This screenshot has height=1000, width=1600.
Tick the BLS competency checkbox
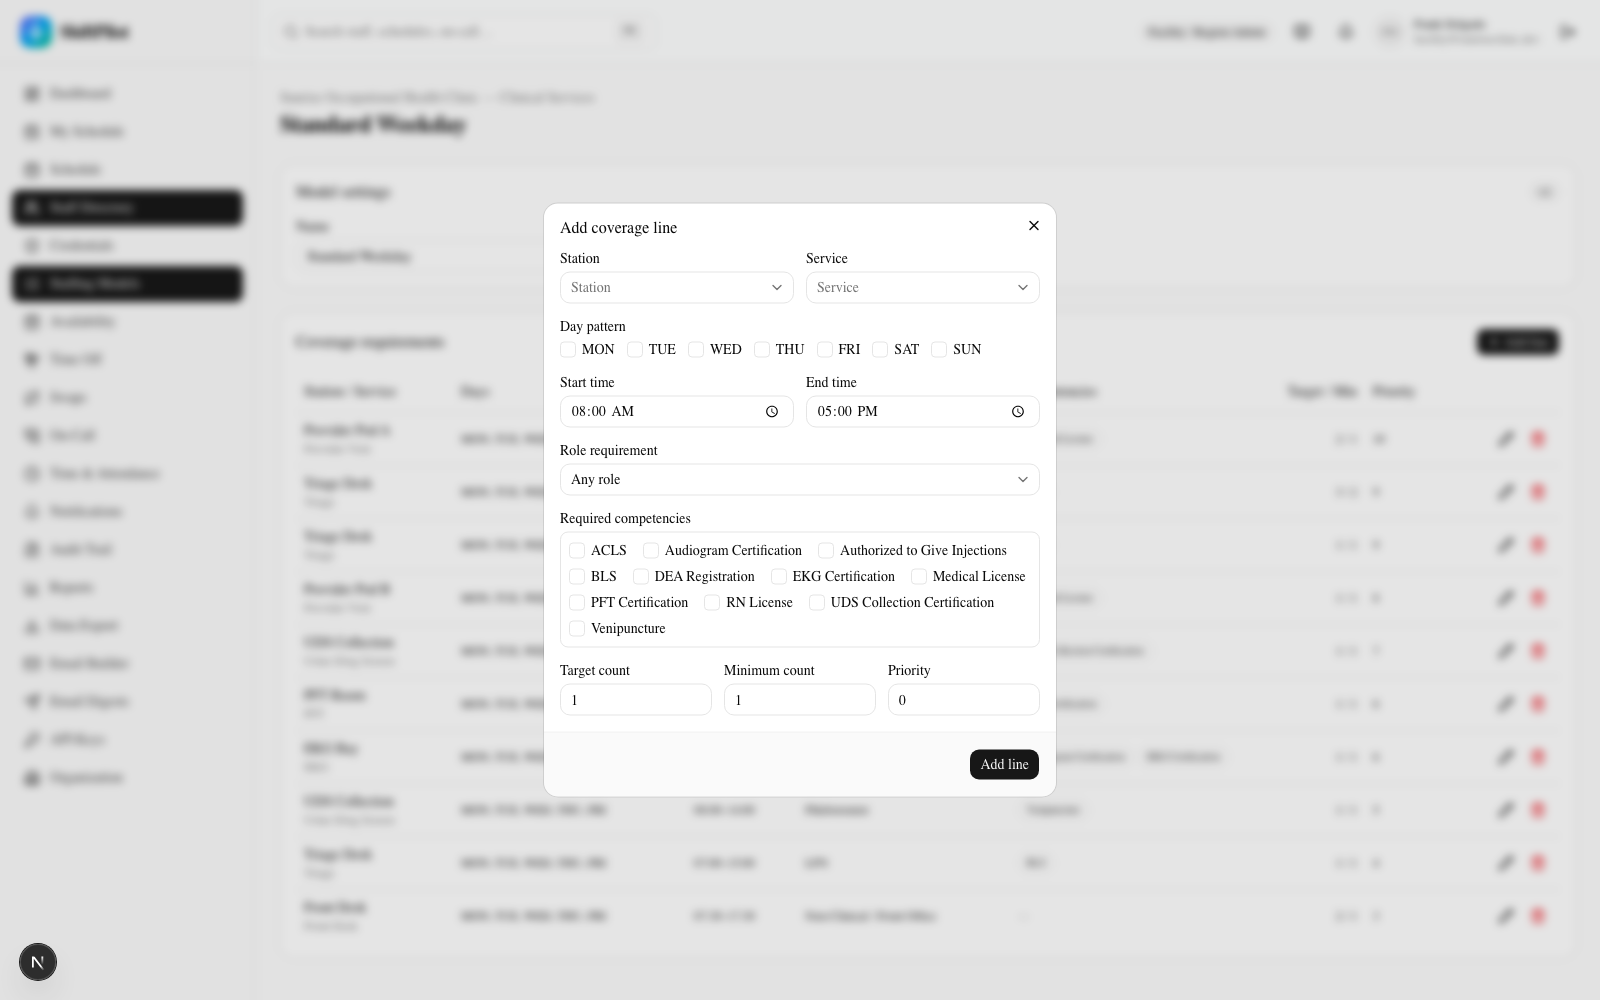pos(577,577)
